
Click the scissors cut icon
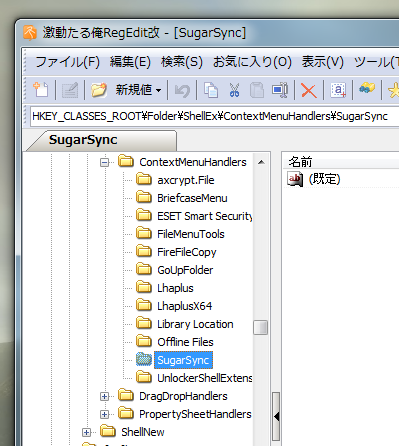tap(234, 90)
